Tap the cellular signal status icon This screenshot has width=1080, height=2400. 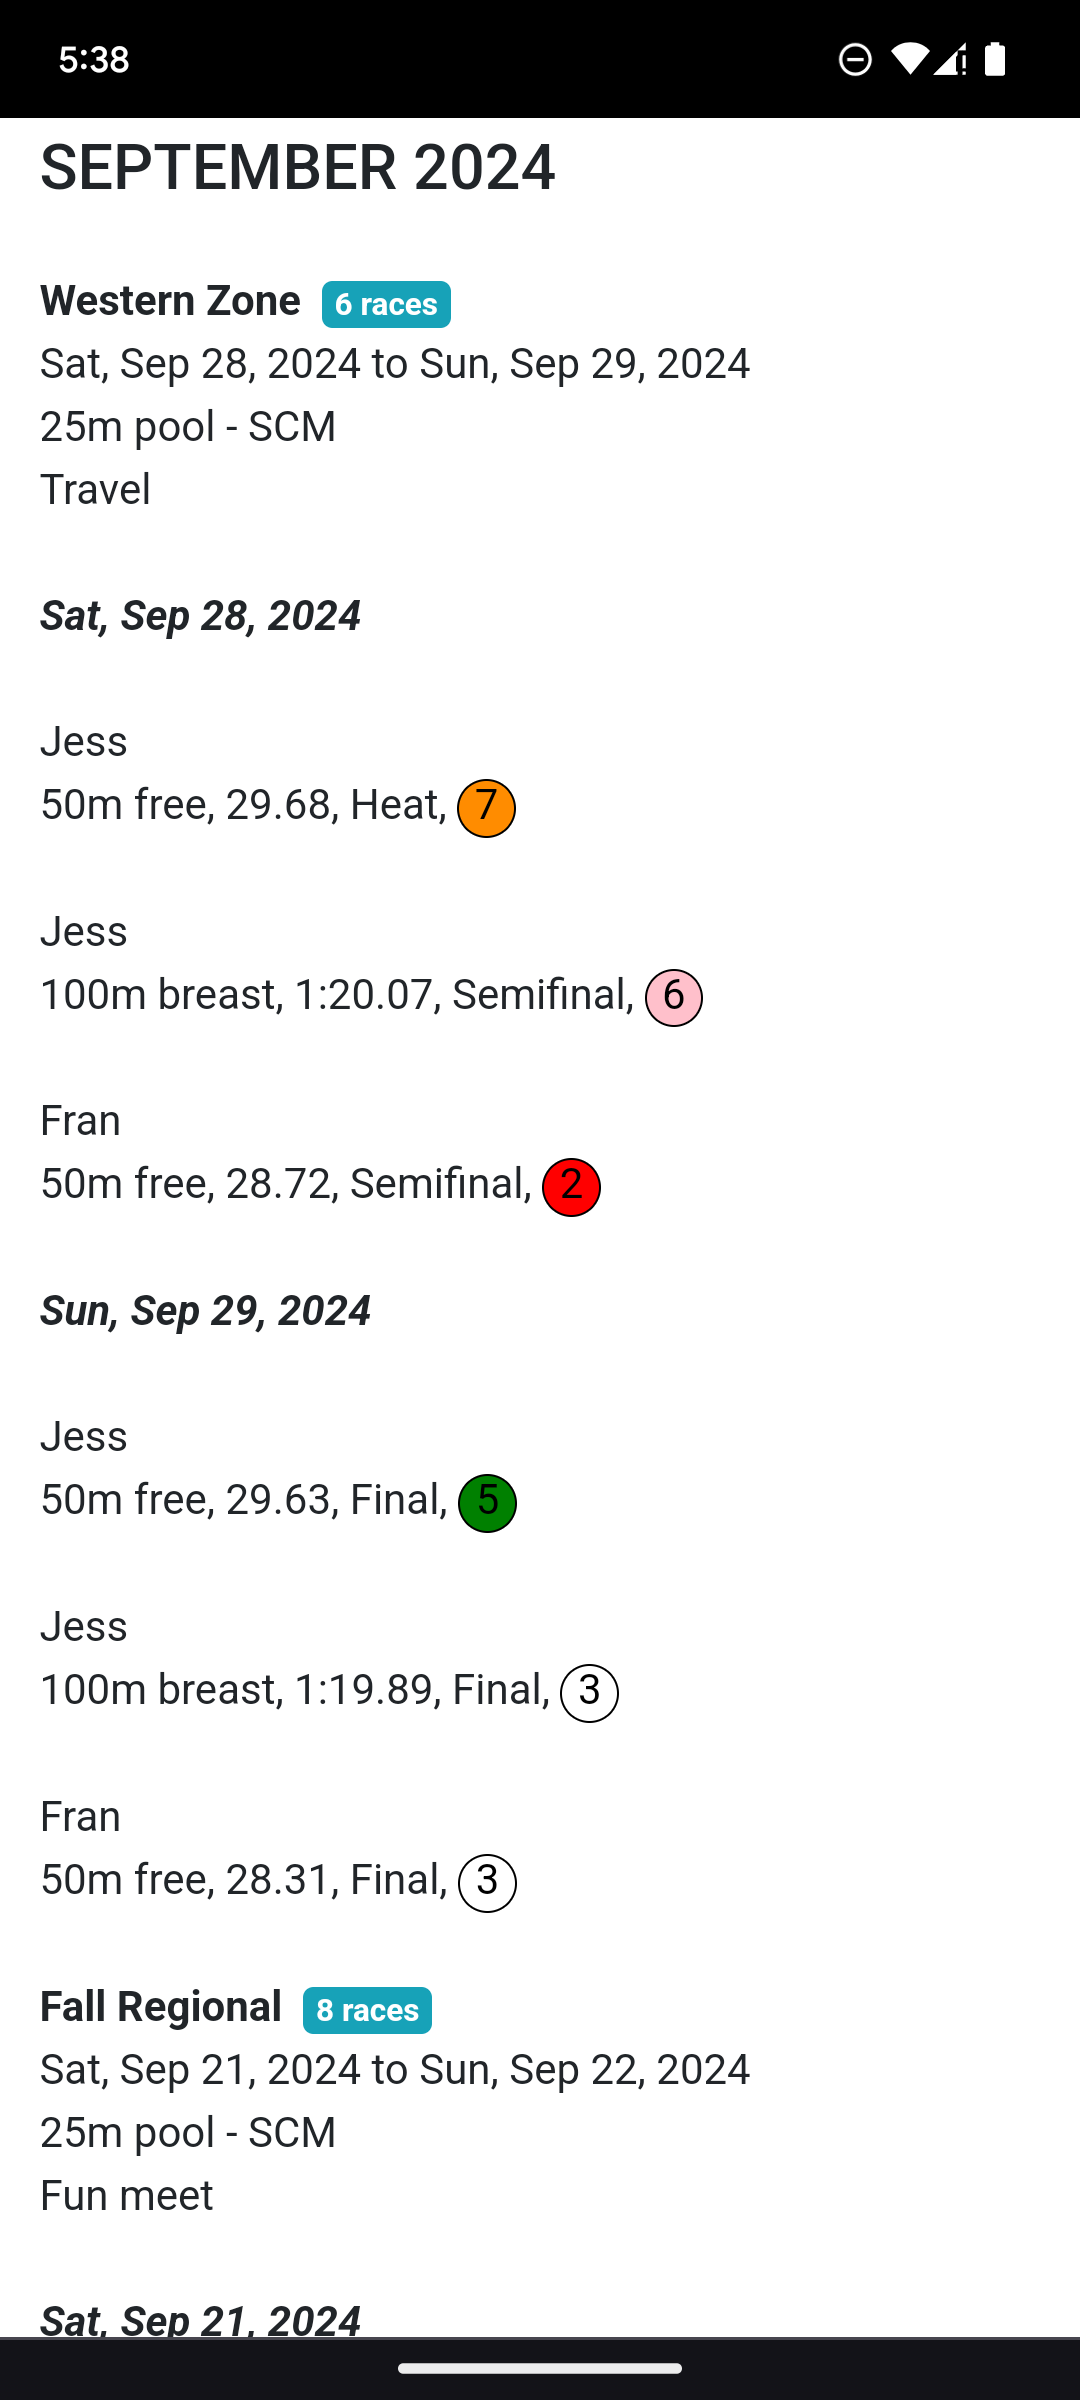tap(950, 60)
